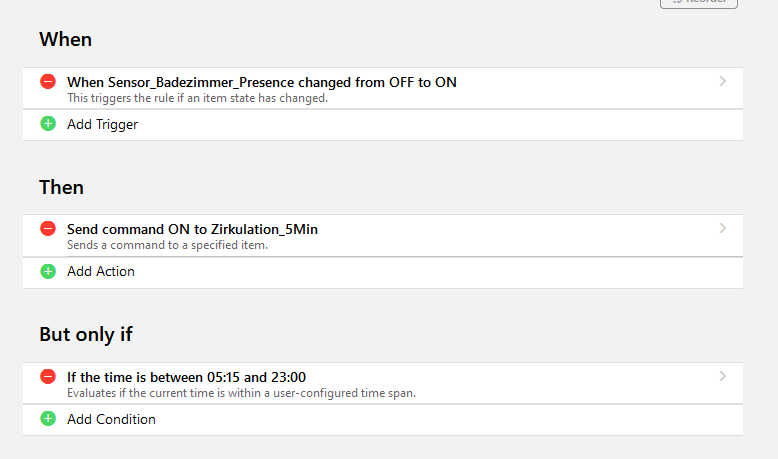Image resolution: width=778 pixels, height=459 pixels.
Task: Remove the time condition using red minus
Action: click(x=48, y=377)
